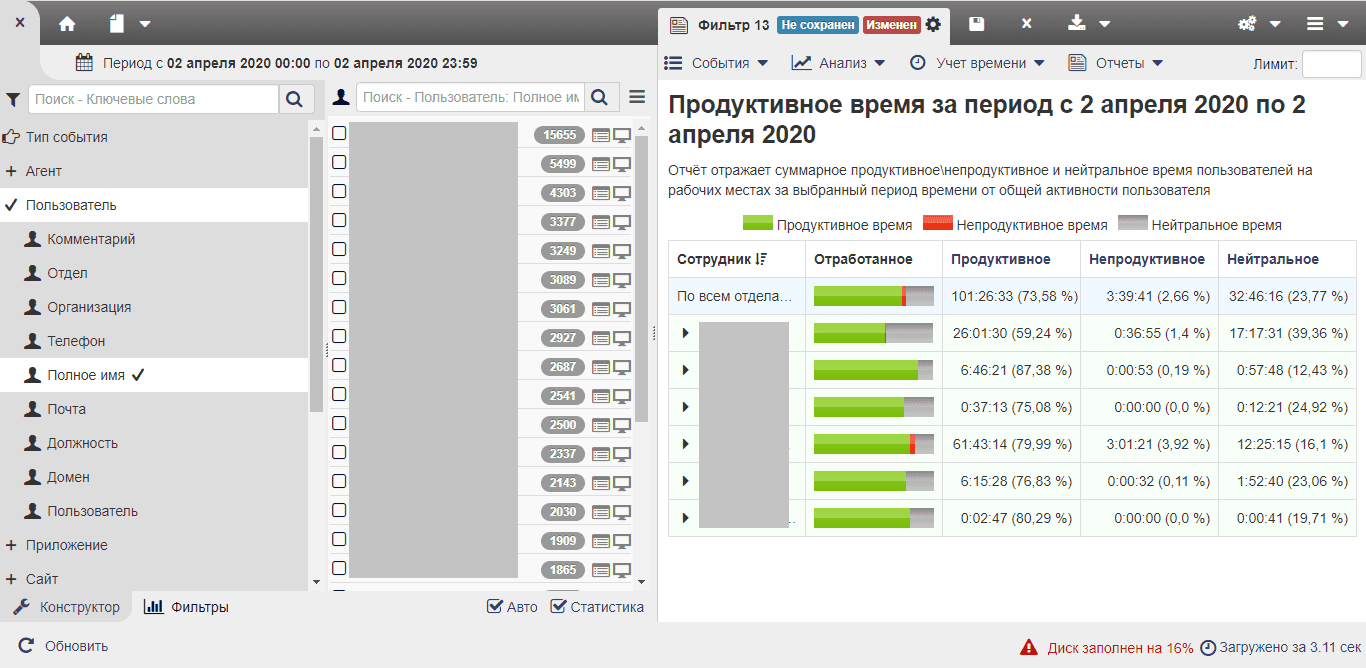Expand the Сайт filter group
The height and width of the screenshot is (668, 1366).
click(11, 579)
